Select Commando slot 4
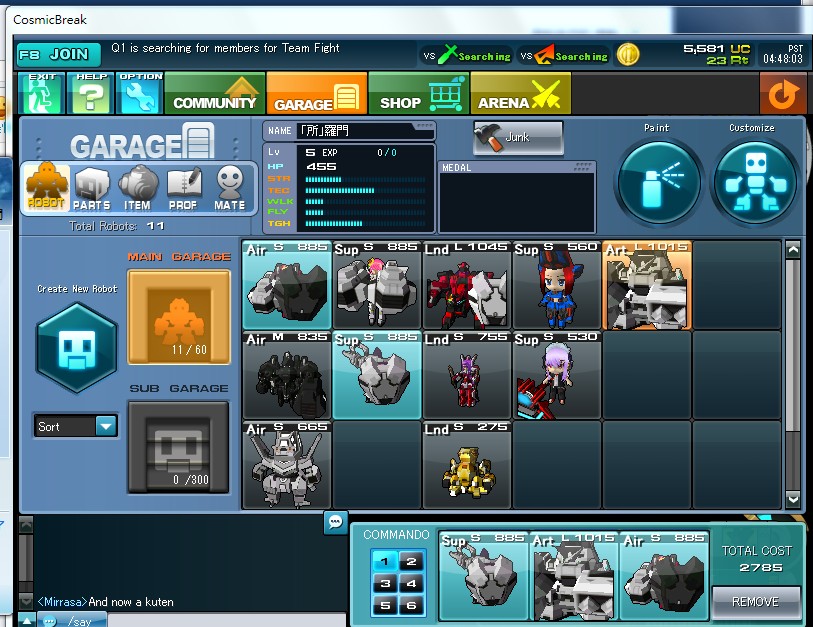Screen dimensions: 813x627 click(x=412, y=583)
